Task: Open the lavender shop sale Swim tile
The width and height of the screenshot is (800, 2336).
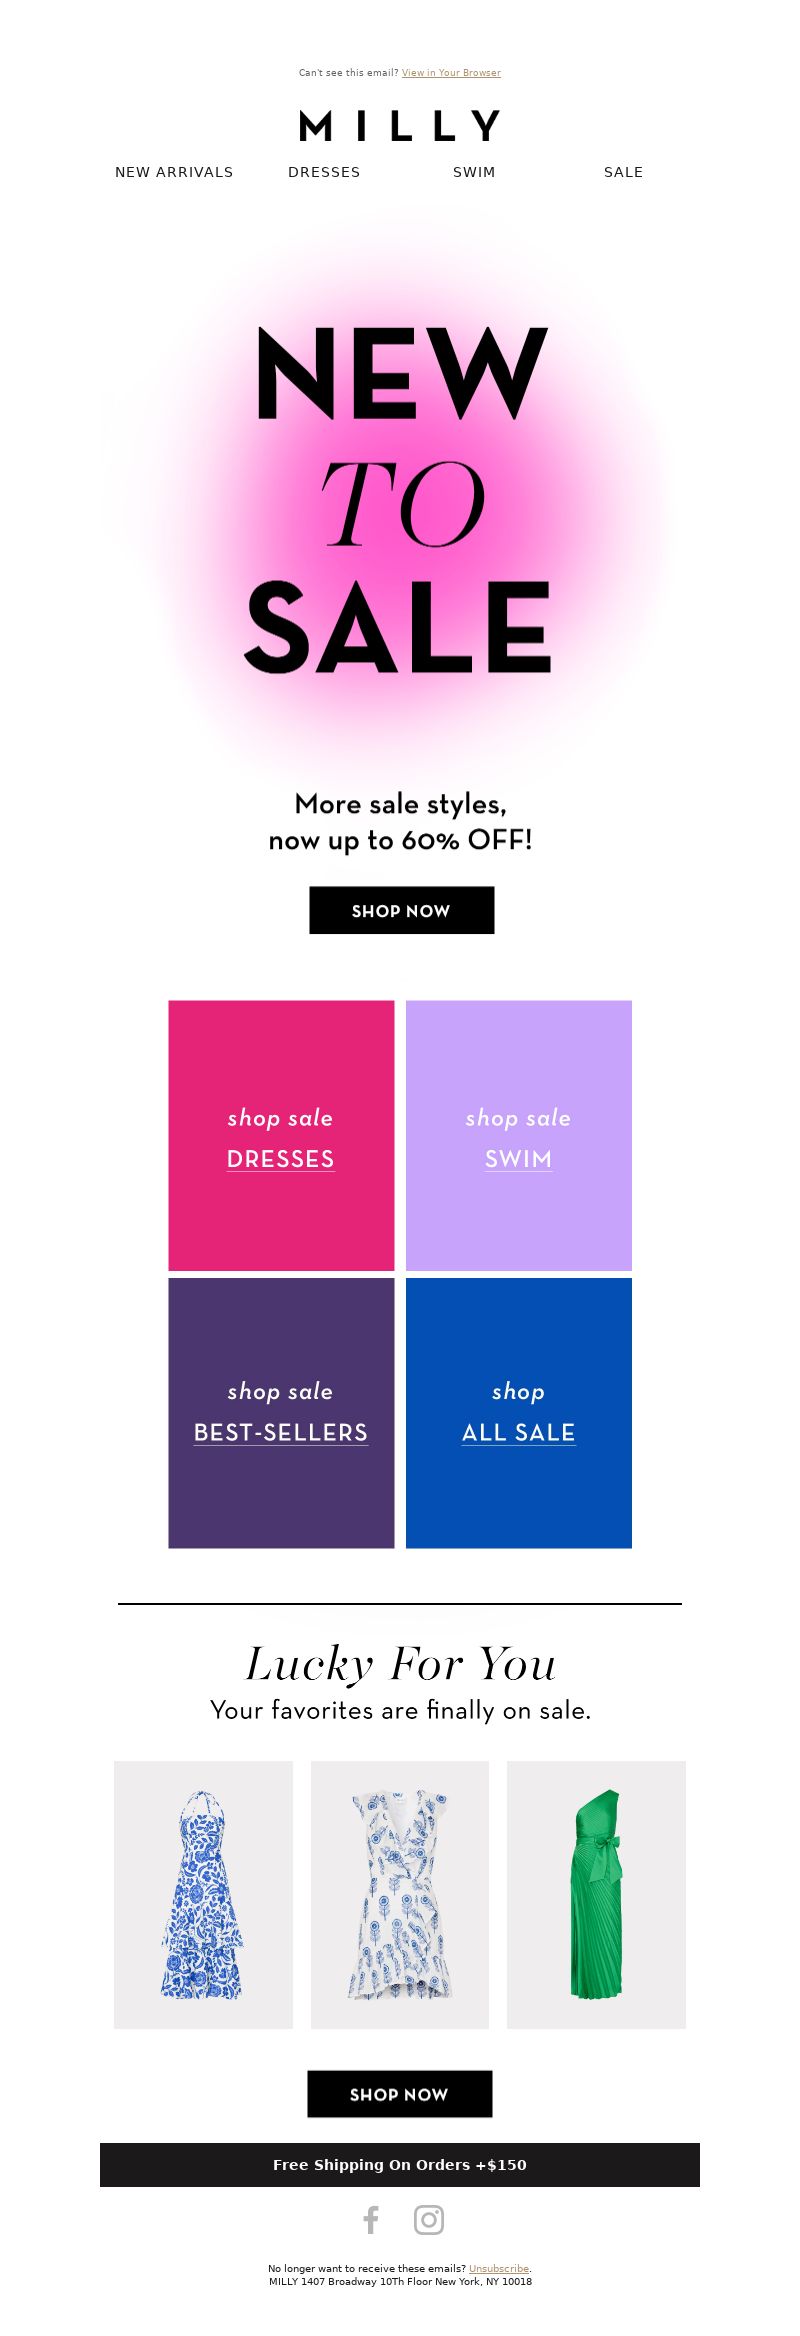Action: 519,1136
